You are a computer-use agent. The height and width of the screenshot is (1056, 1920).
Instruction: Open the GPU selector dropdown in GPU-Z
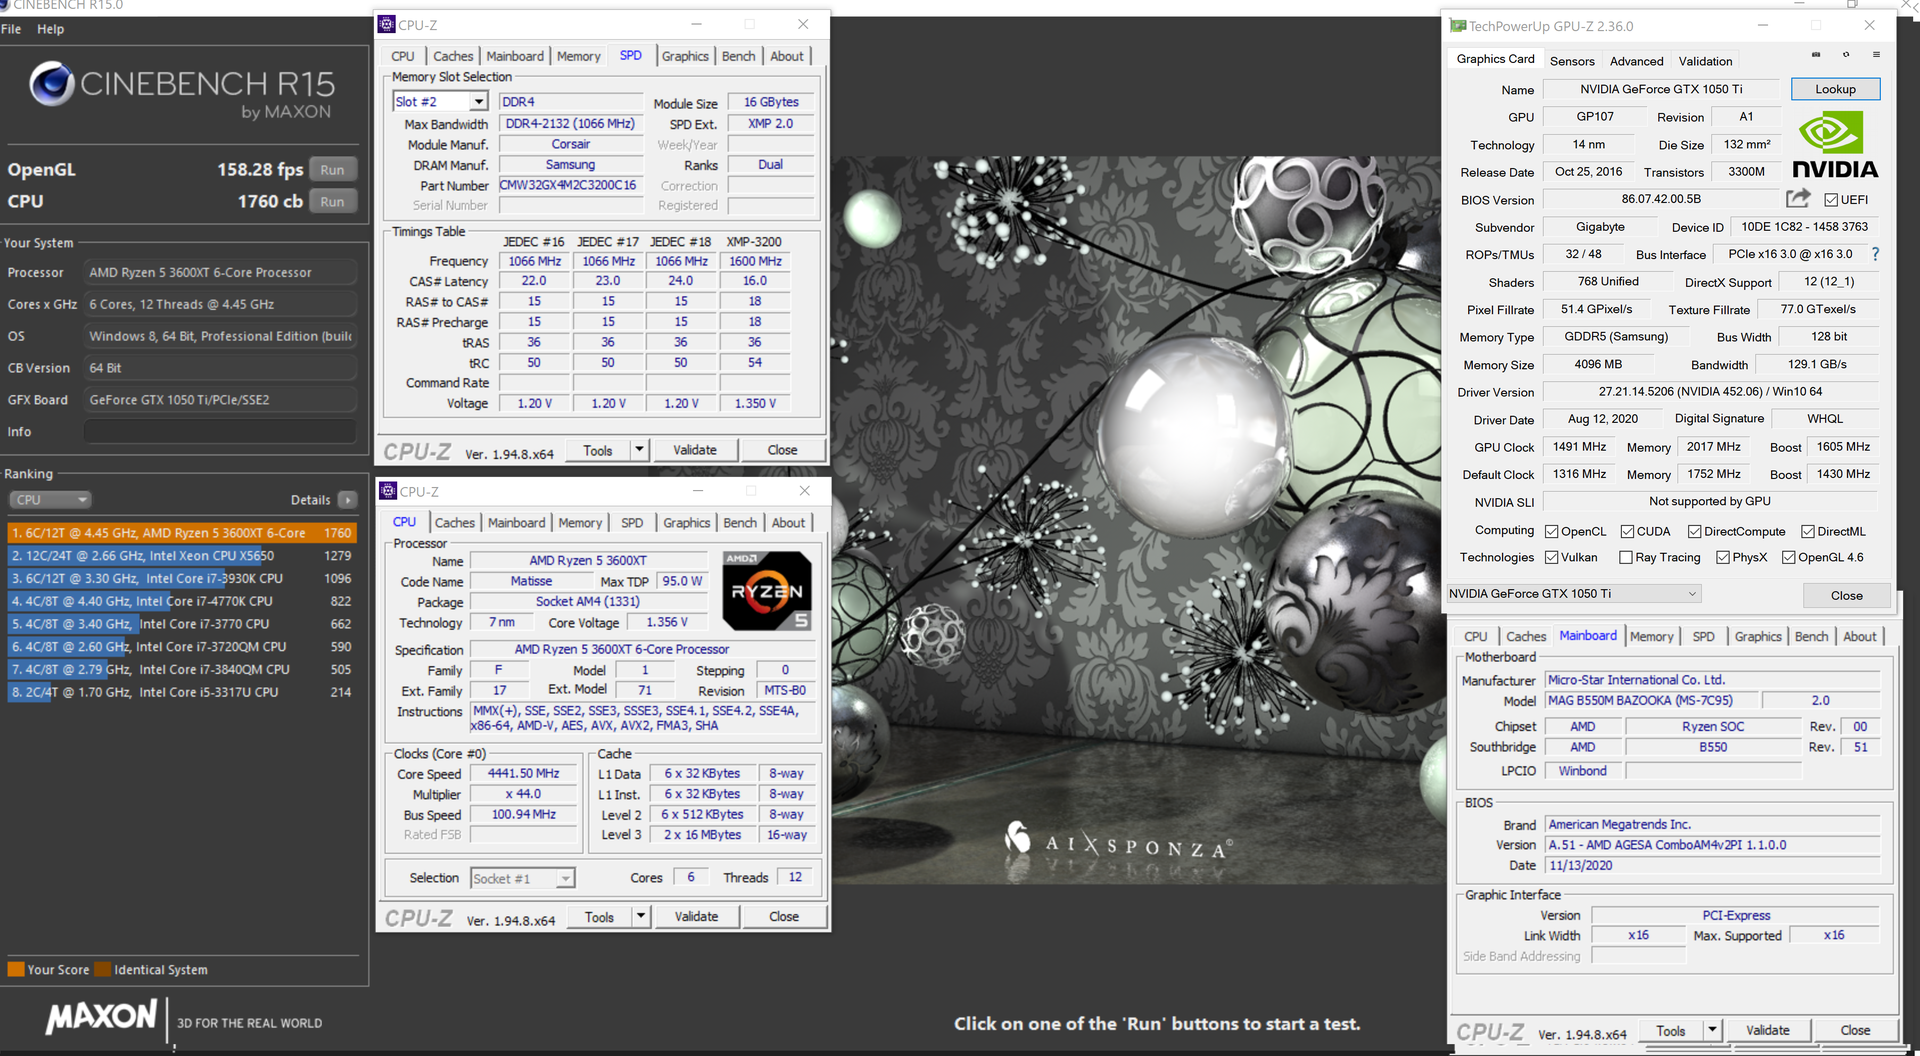click(x=1573, y=594)
